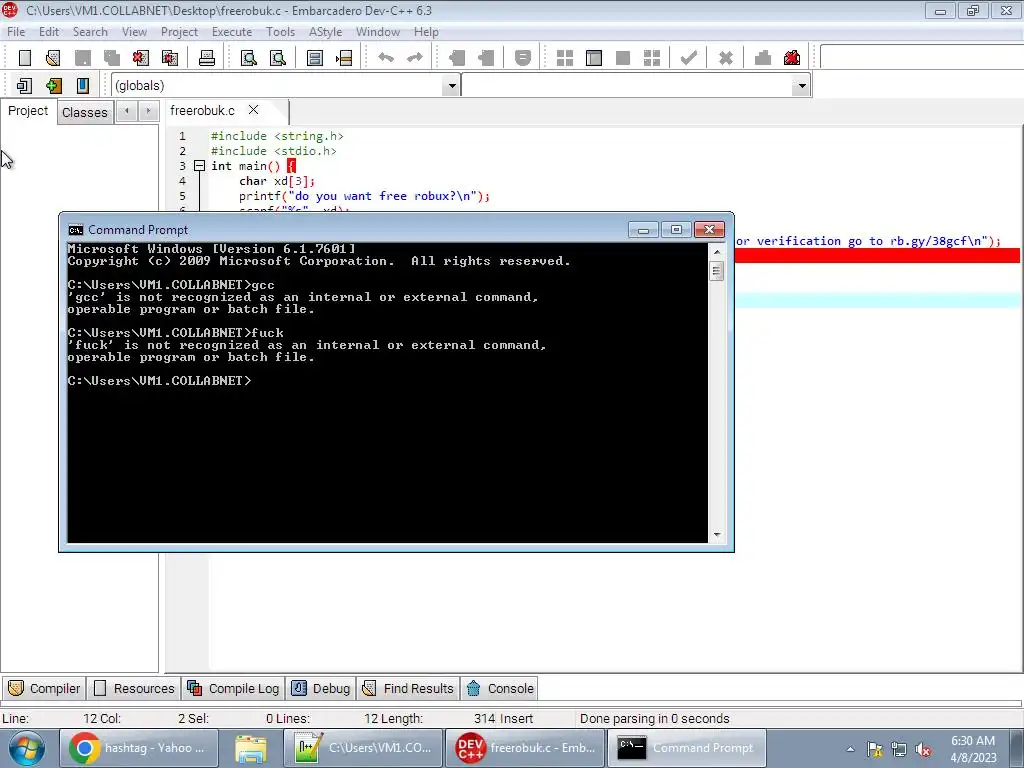Click the Indent toolbar icon
Screen dimensions: 1024x768
pos(457,58)
